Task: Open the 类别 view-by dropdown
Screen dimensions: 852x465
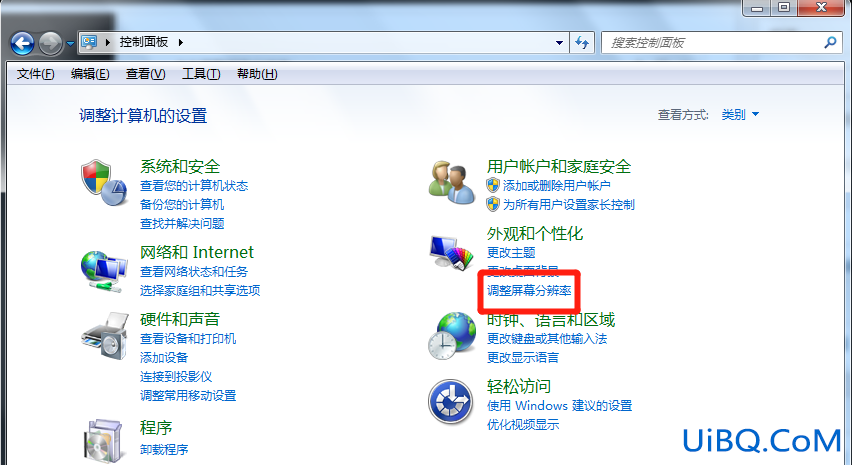Action: click(740, 115)
